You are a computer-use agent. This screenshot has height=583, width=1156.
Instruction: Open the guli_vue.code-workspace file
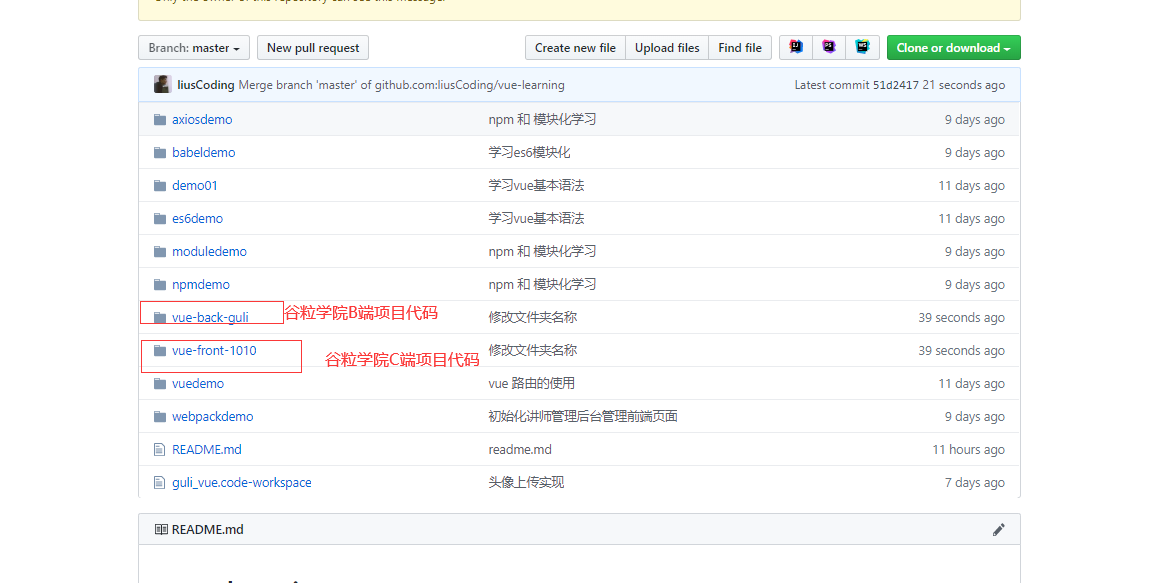pyautogui.click(x=242, y=483)
